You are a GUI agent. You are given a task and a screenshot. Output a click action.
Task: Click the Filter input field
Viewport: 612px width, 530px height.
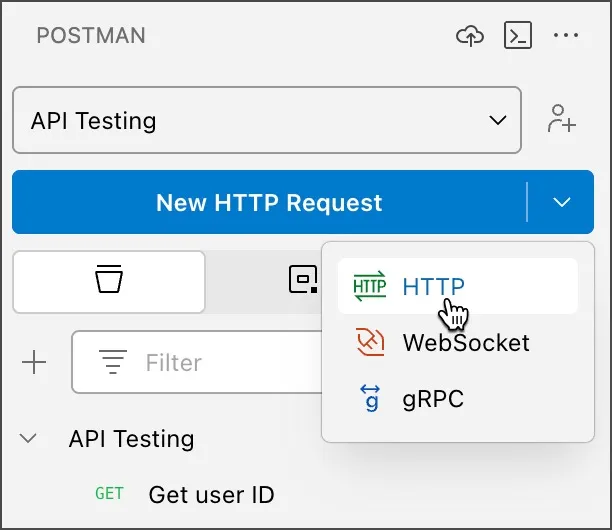[197, 362]
